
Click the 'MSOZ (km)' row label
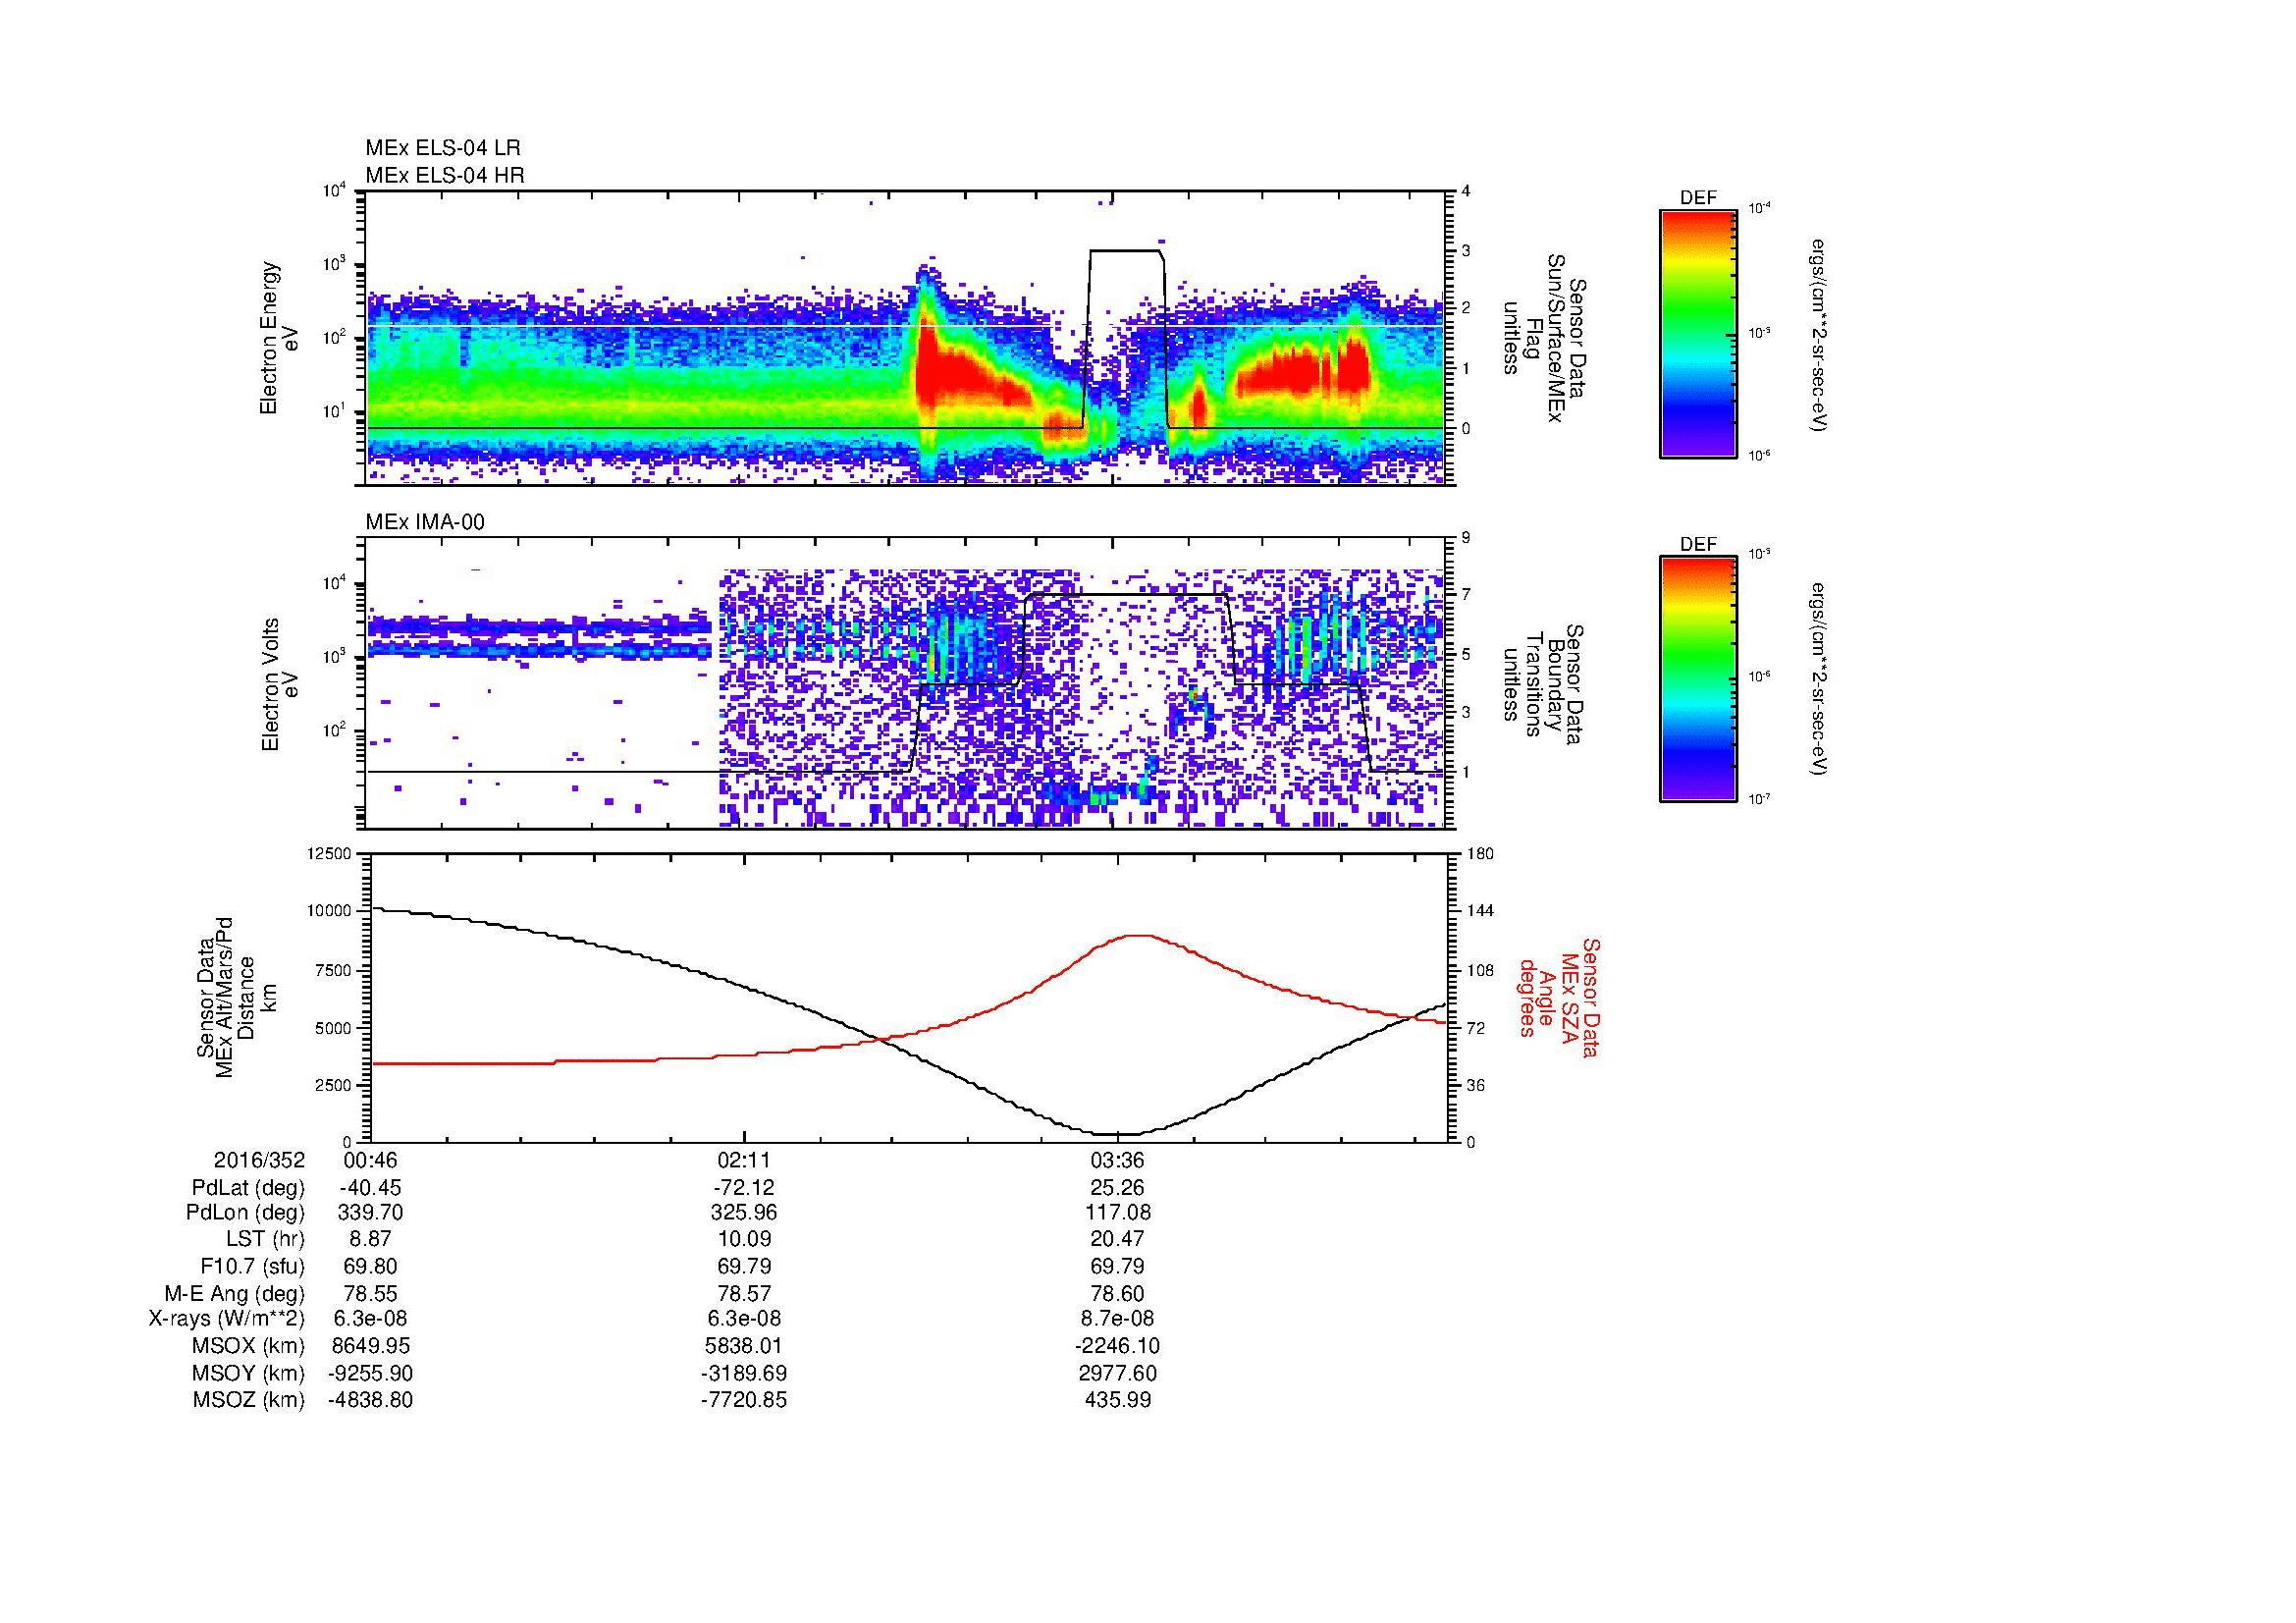click(x=248, y=1400)
